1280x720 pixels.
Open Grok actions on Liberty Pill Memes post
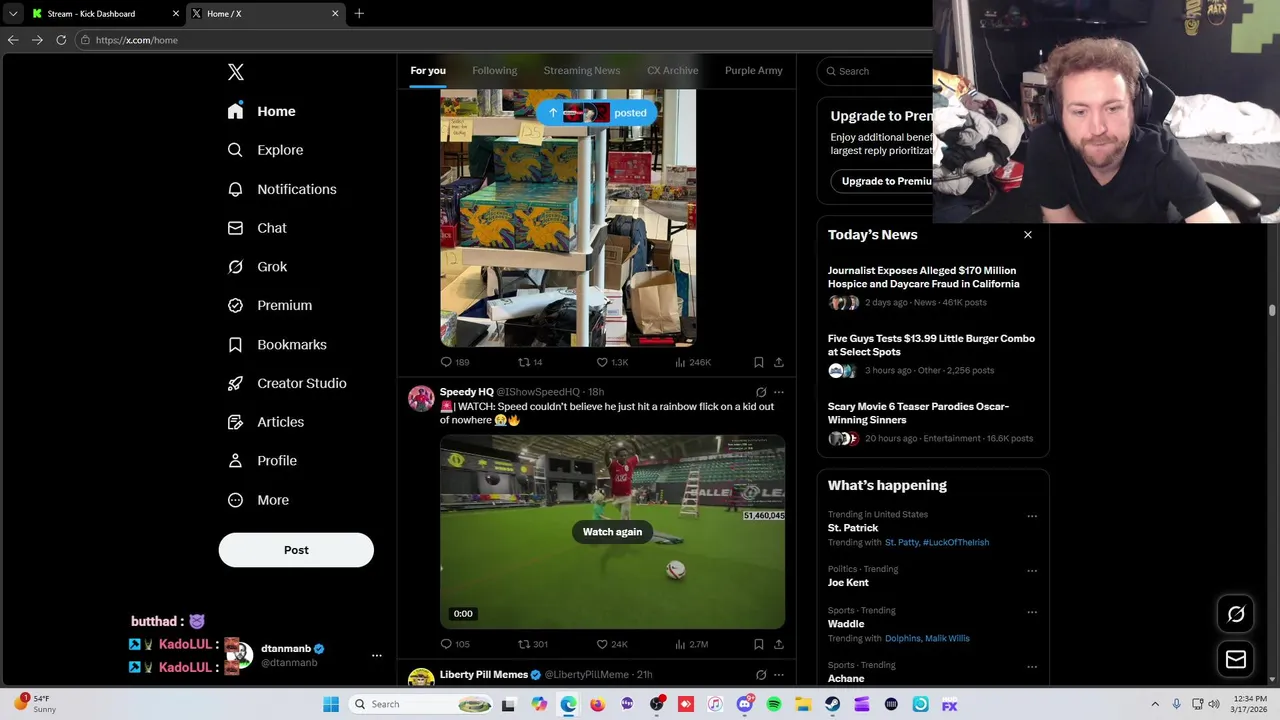(x=761, y=675)
